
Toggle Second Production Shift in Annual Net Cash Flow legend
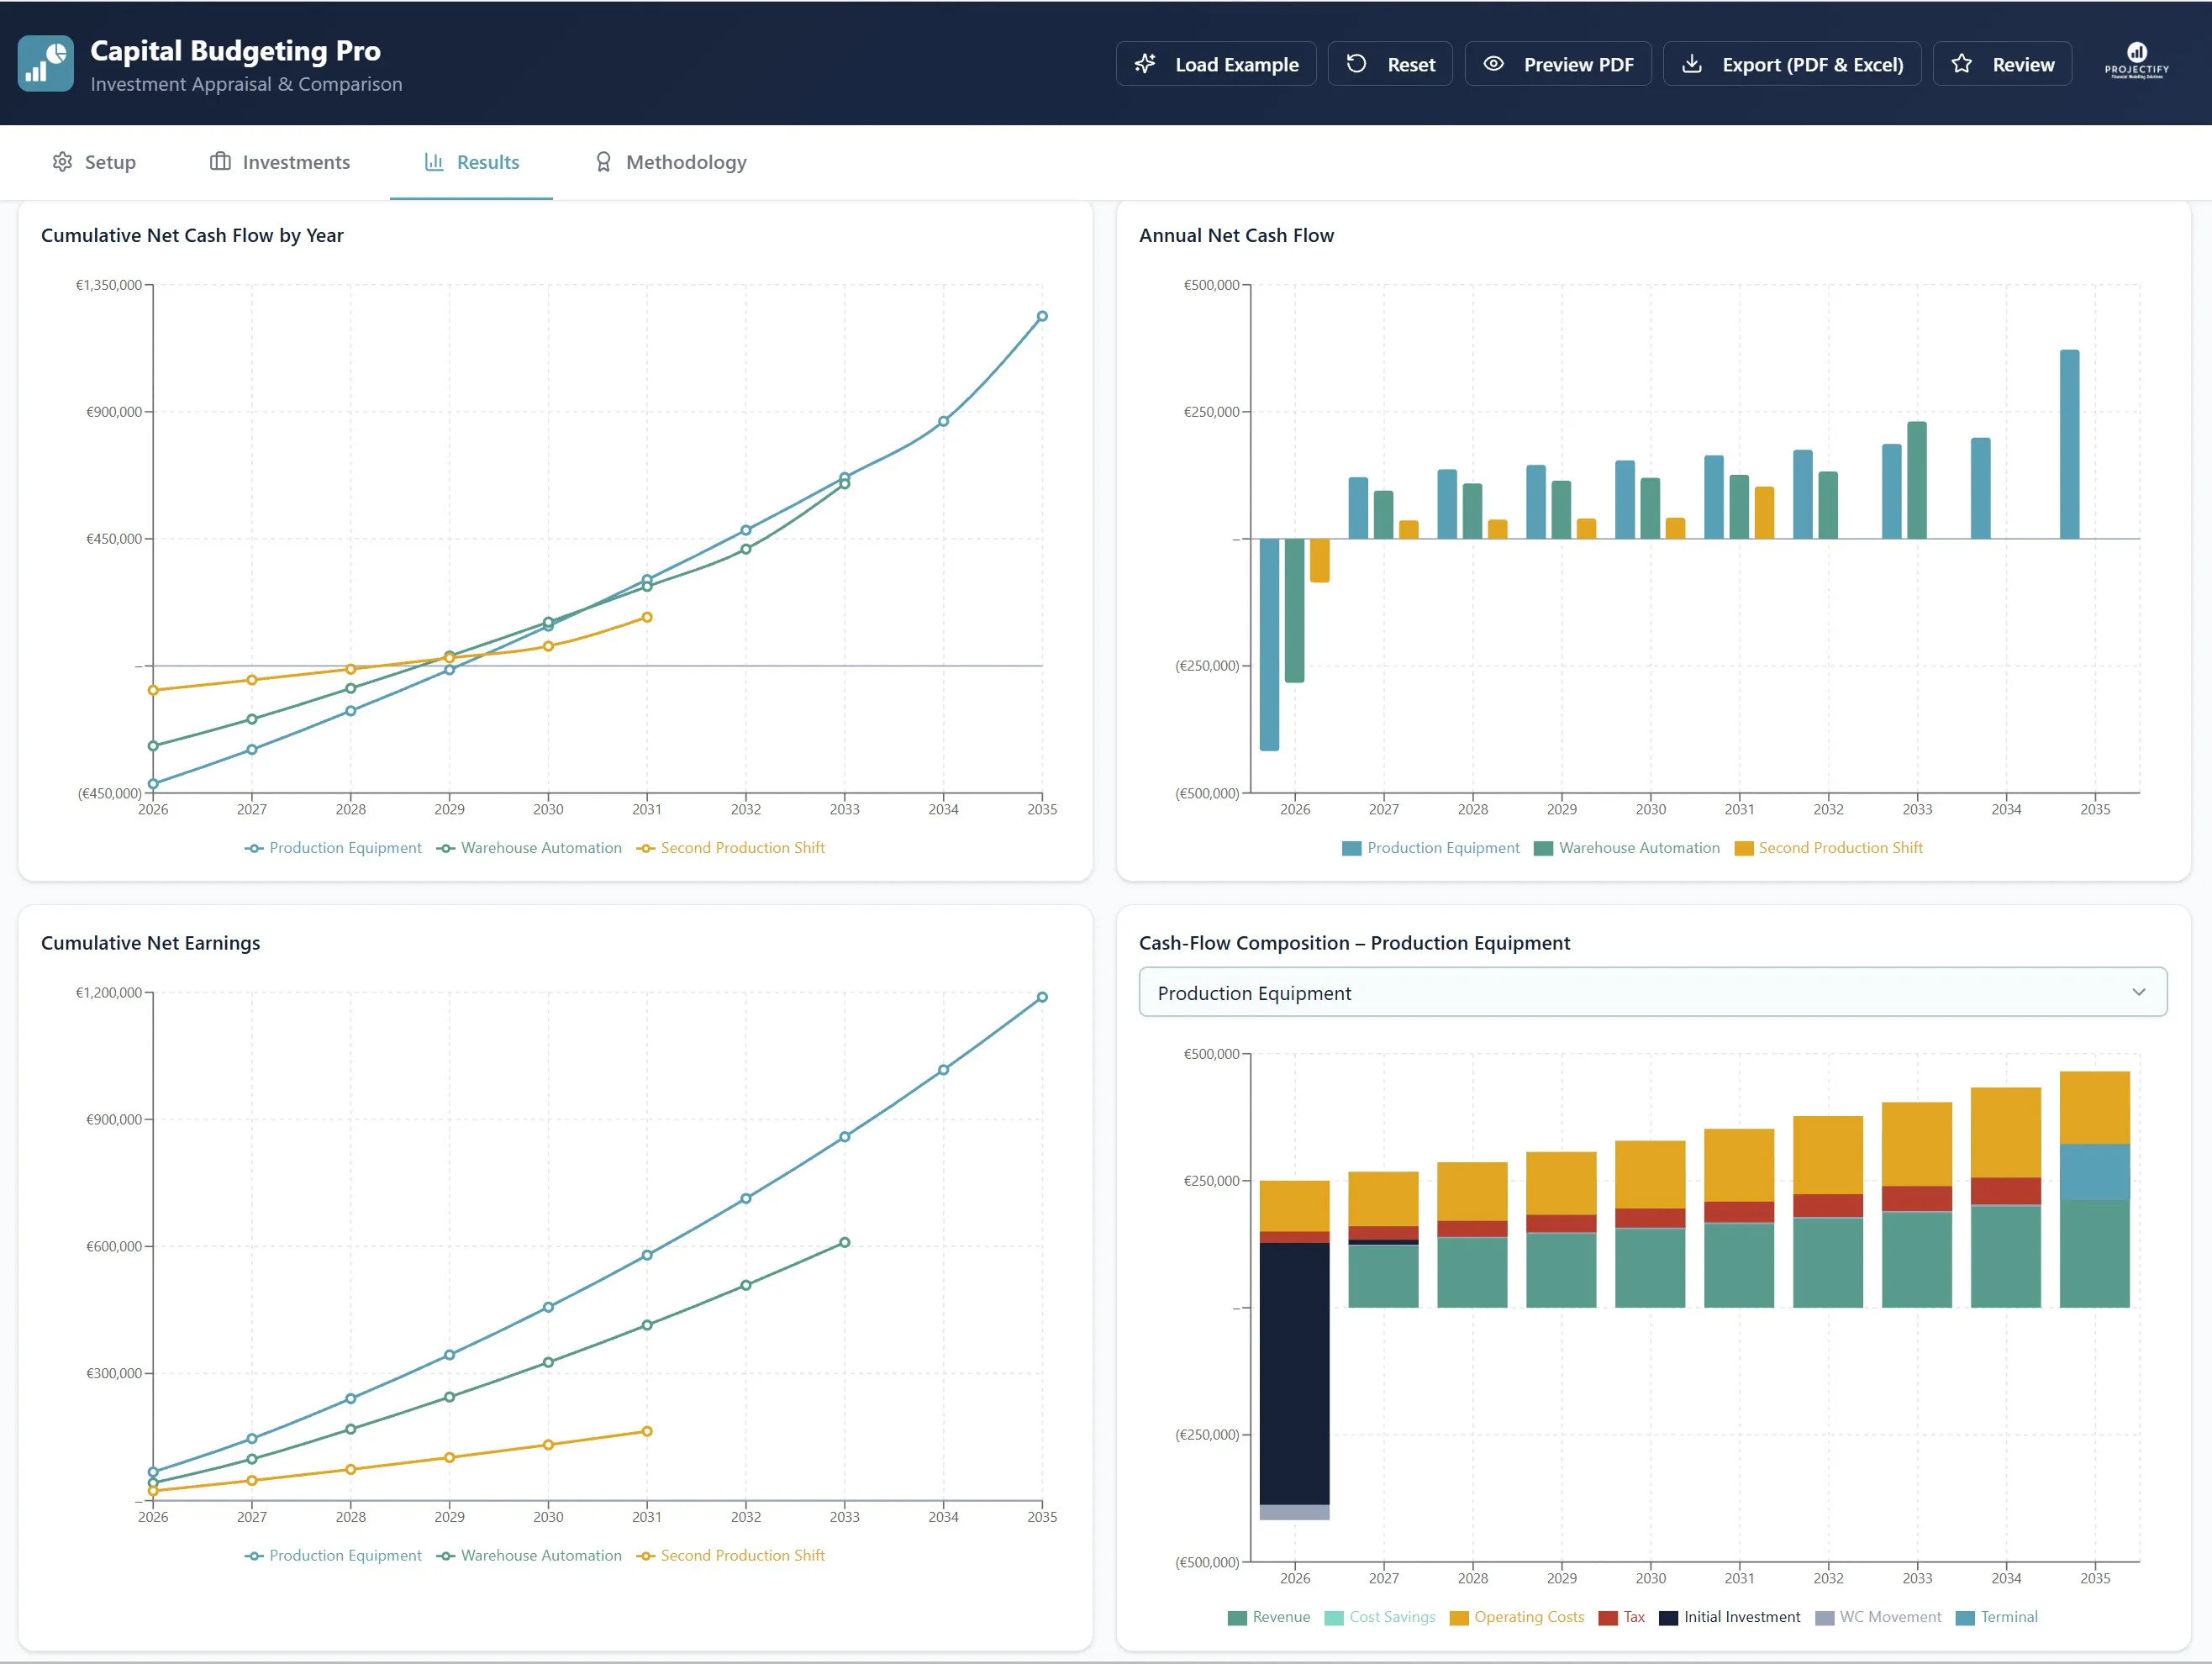click(1829, 848)
